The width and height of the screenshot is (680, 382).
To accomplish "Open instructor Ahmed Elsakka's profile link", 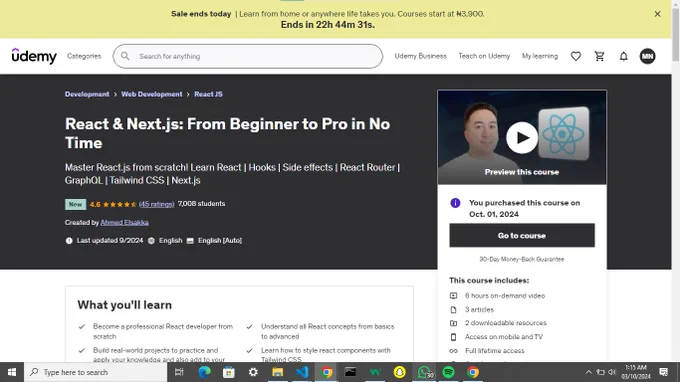I will [124, 222].
